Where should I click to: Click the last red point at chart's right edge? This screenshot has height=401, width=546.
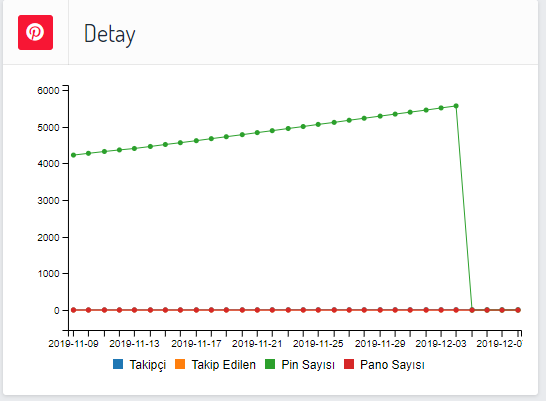(x=518, y=310)
